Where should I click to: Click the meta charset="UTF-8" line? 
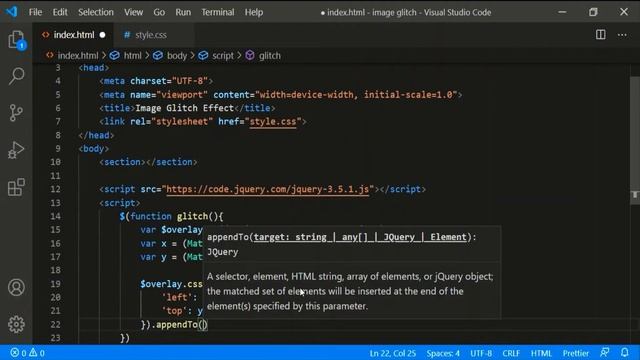pos(156,81)
